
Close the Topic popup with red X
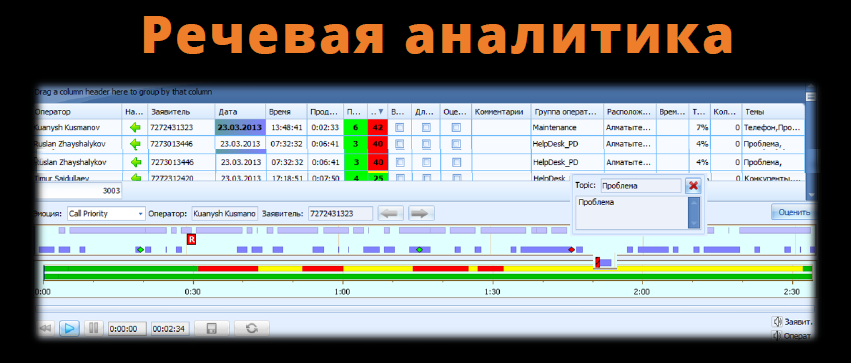[x=693, y=186]
